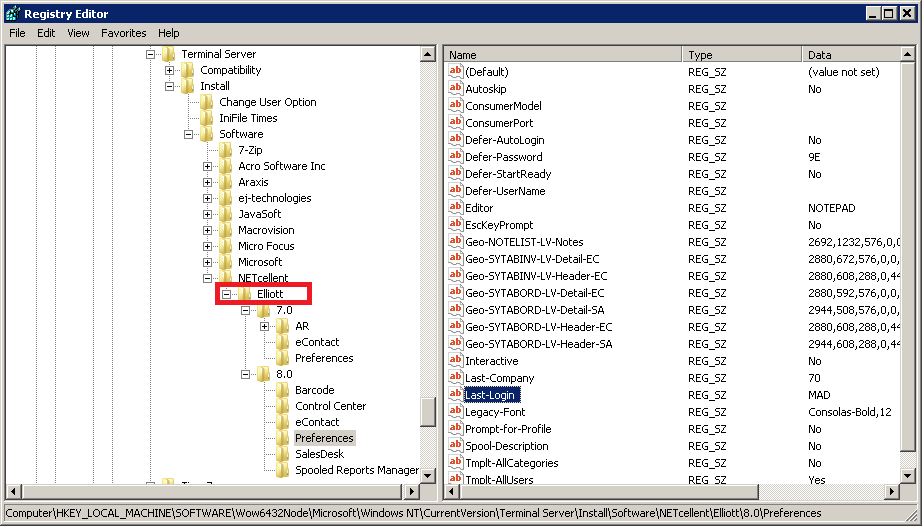Collapse the Software key under Install
Viewport: 922px width, 526px height.
(188, 135)
